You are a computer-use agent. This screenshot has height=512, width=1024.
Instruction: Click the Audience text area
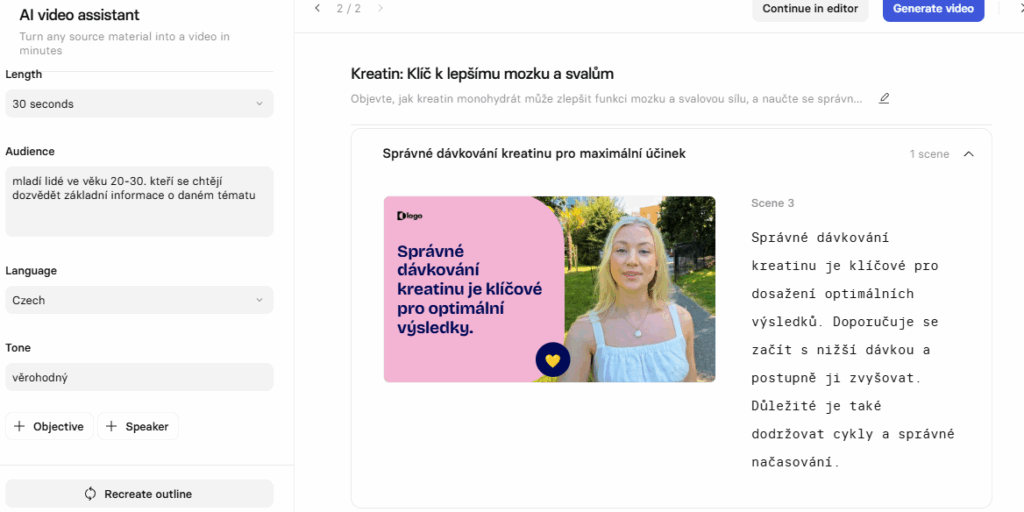(139, 201)
